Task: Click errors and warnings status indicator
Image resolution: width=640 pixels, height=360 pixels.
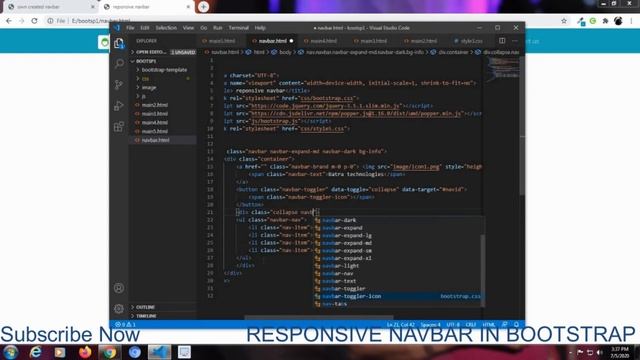Action: click(x=125, y=324)
